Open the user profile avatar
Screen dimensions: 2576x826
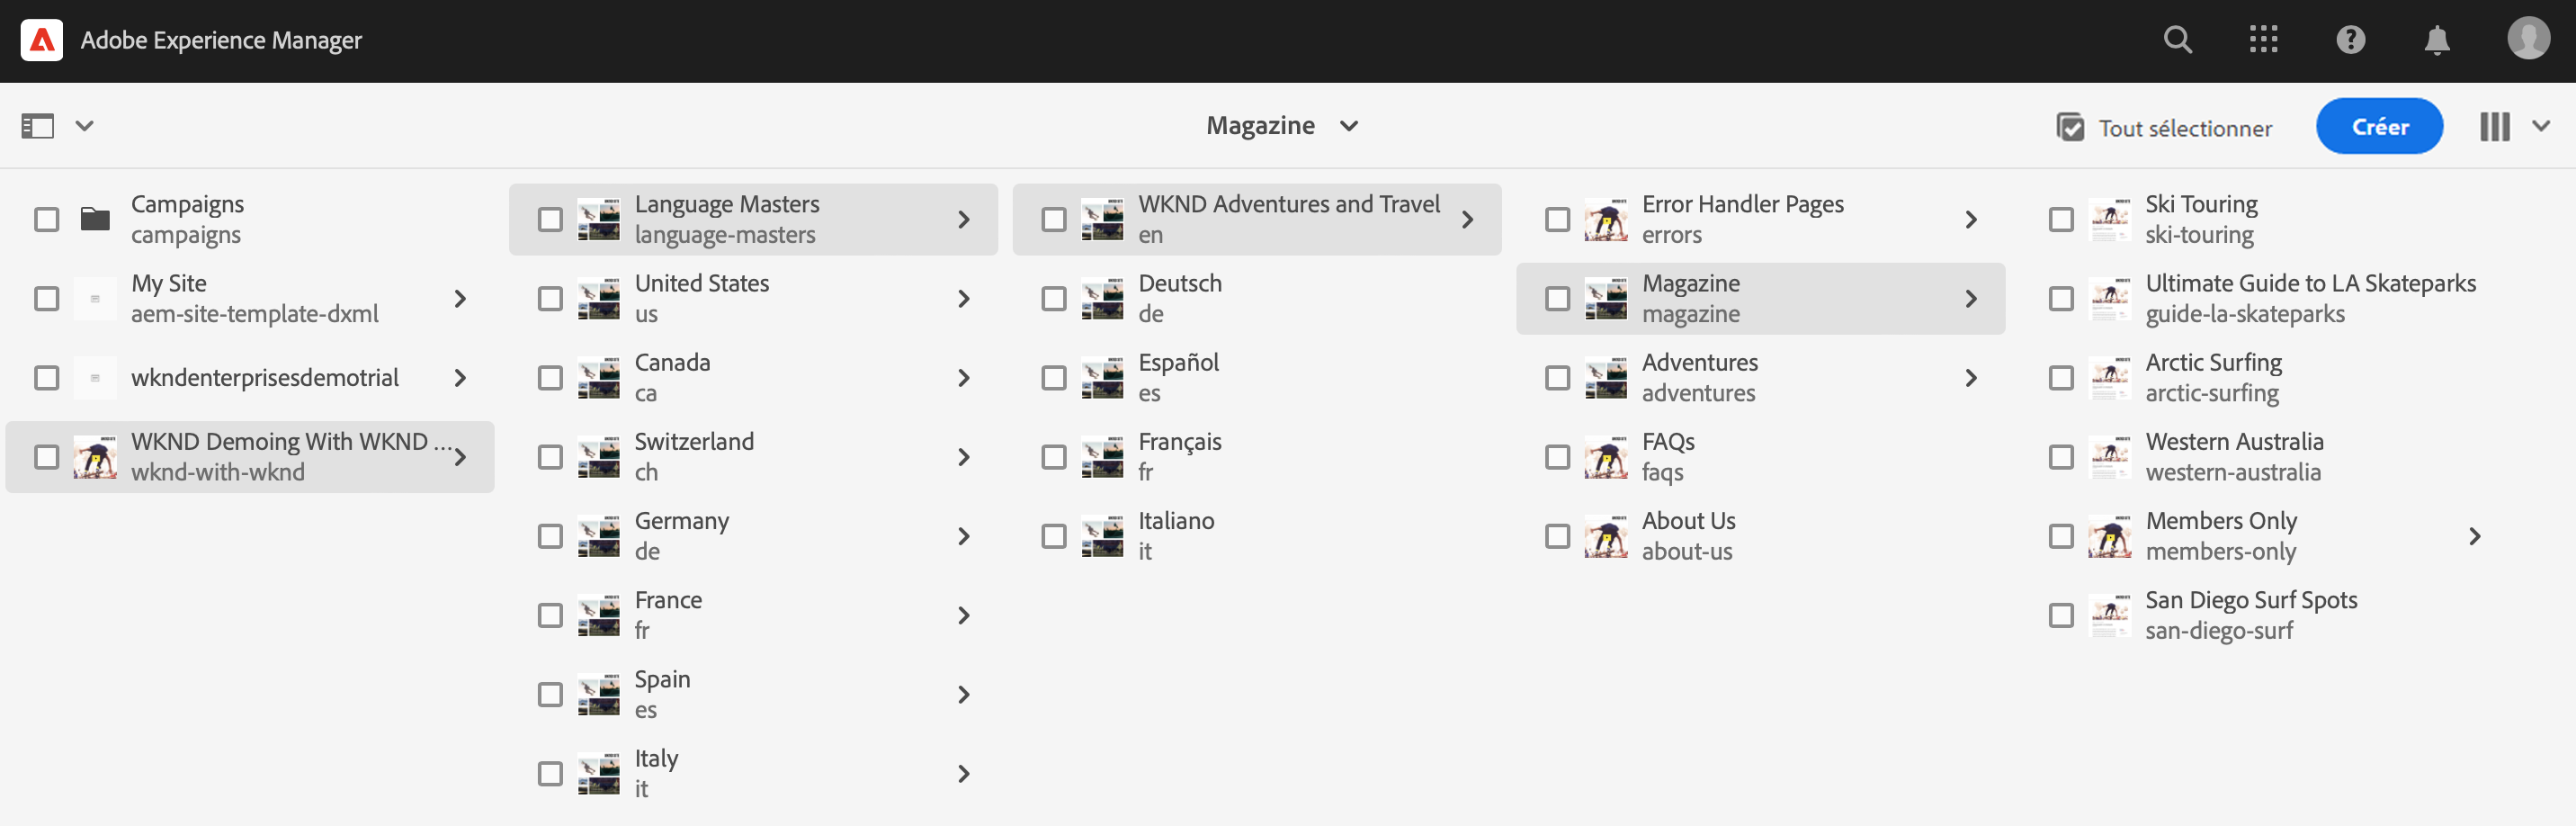(x=2528, y=39)
